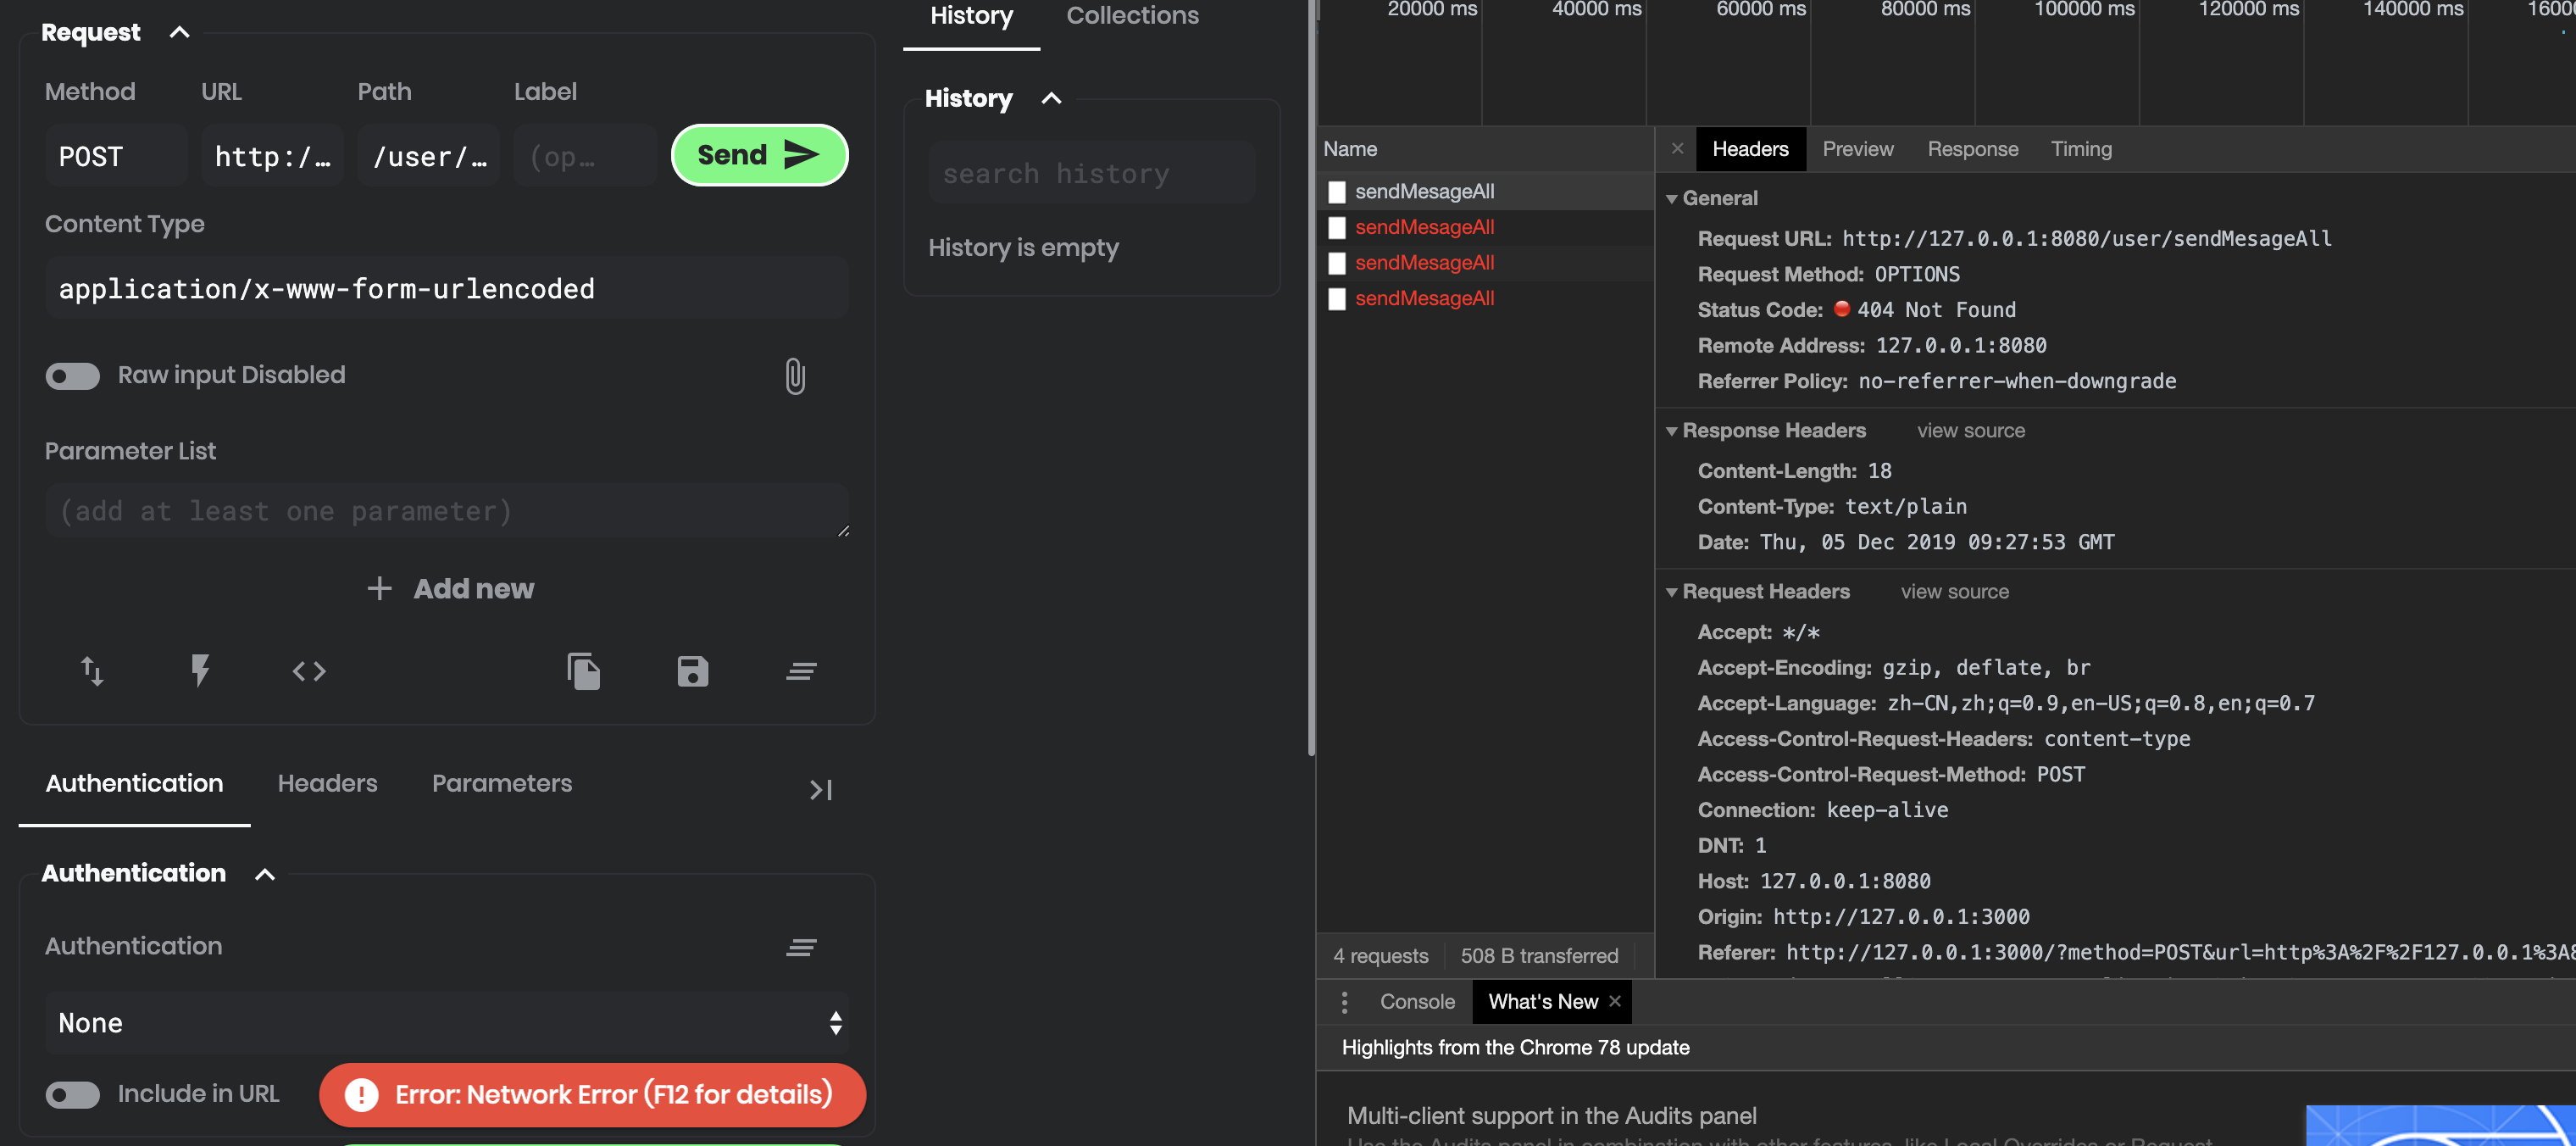This screenshot has height=1146, width=2576.
Task: Click the copy request icon
Action: [x=584, y=671]
